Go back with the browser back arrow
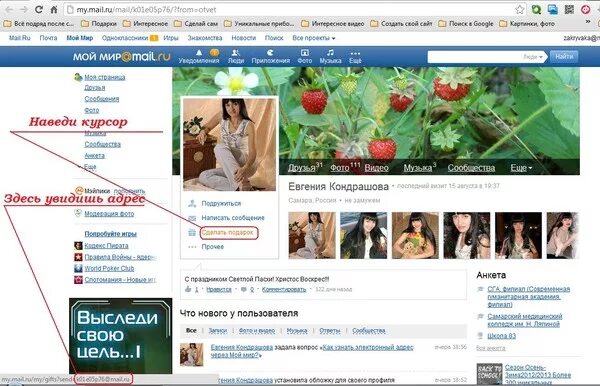Screen dimensions: 600x386 click(x=8, y=9)
